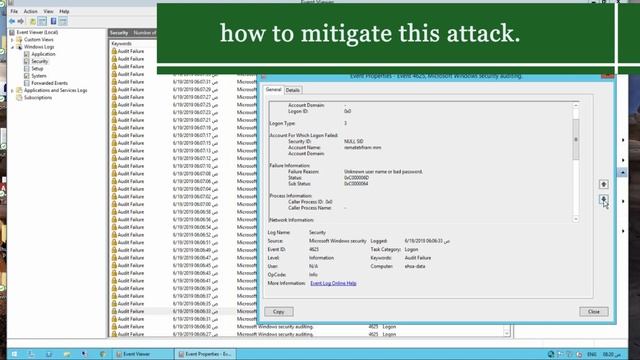
Task: Select the Audit Failure row at 06:07:15
Action: click(183, 143)
